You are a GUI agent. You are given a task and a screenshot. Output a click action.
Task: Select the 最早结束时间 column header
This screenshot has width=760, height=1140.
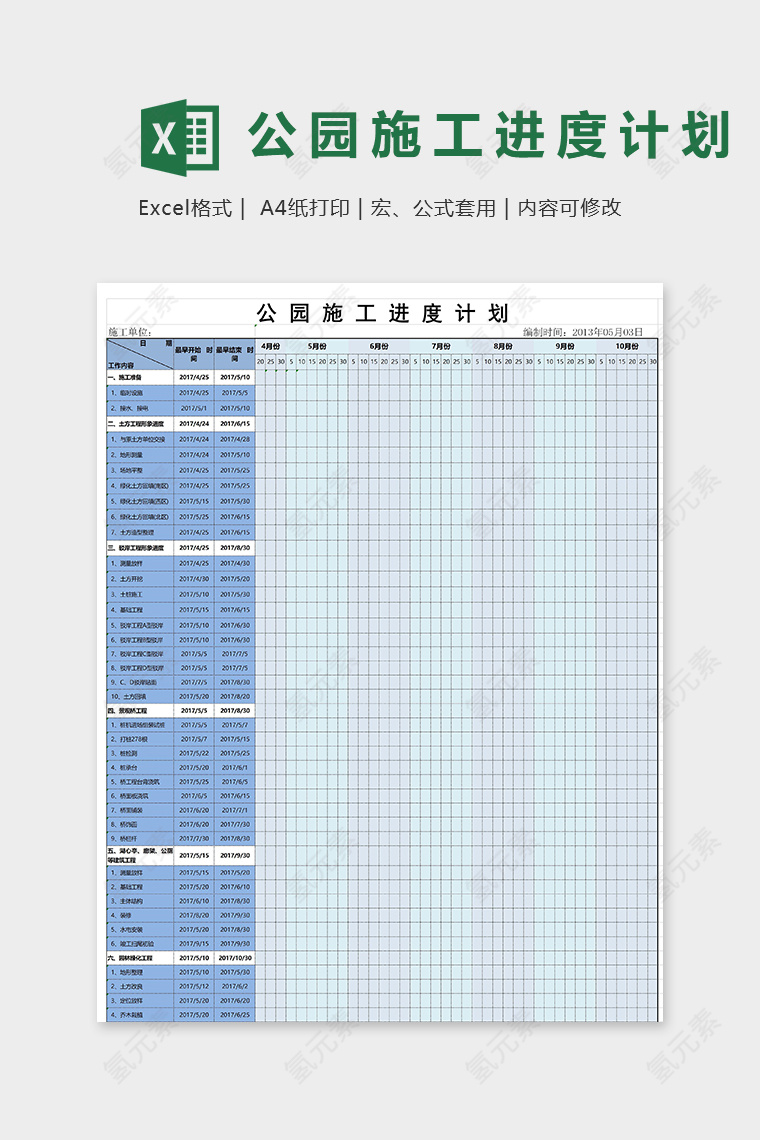(235, 355)
